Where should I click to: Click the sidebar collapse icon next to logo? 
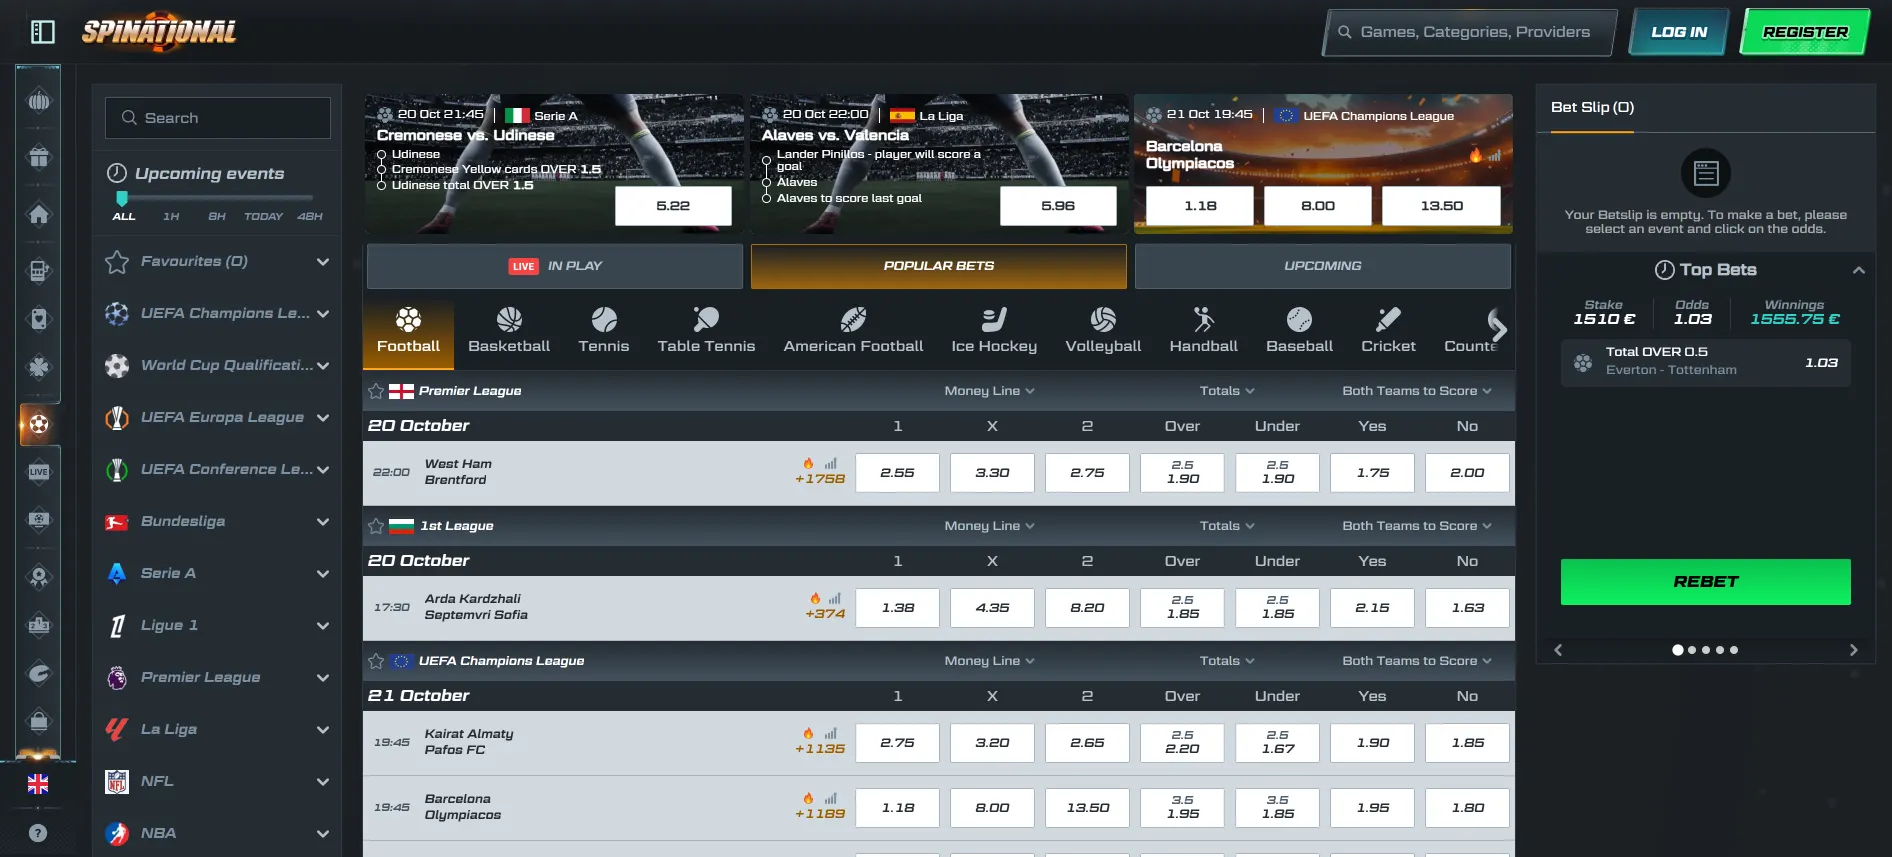click(x=43, y=32)
